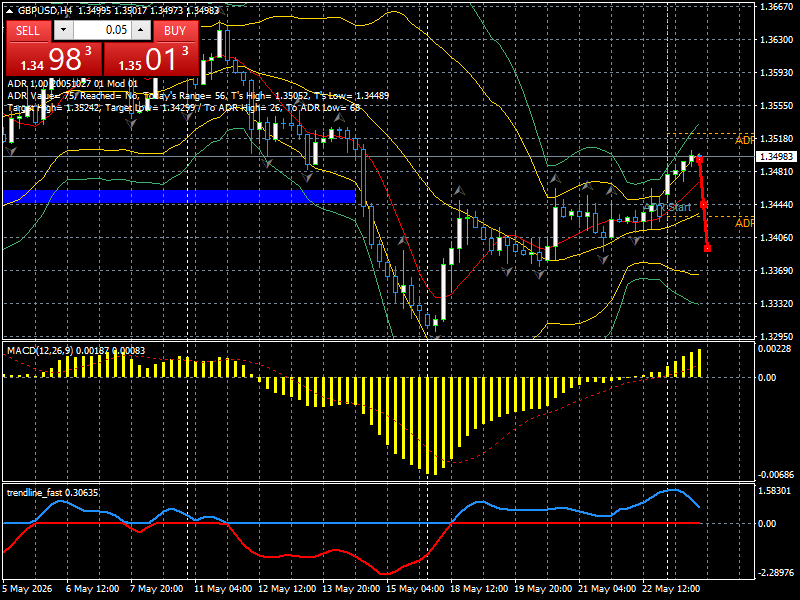Click the sell price 1.34 98 panel
The image size is (800, 600).
54,59
